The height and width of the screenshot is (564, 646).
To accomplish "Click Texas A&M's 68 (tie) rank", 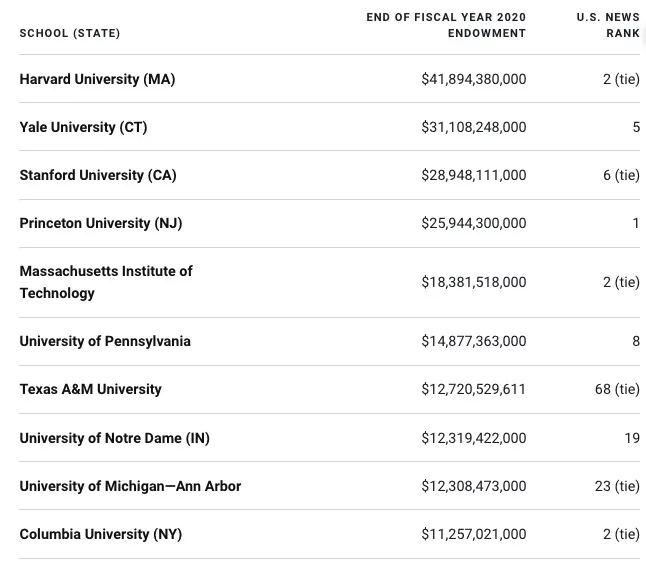I will [617, 389].
